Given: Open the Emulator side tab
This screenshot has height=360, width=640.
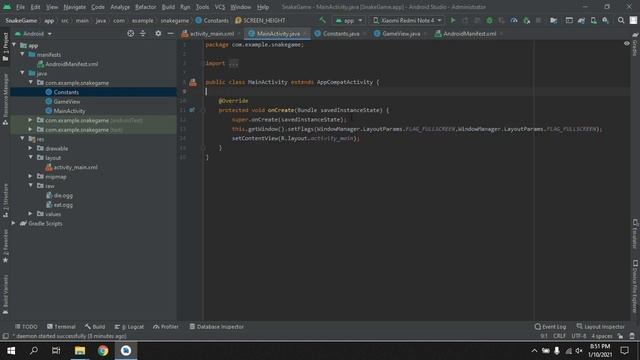Looking at the screenshot, I should [x=635, y=233].
